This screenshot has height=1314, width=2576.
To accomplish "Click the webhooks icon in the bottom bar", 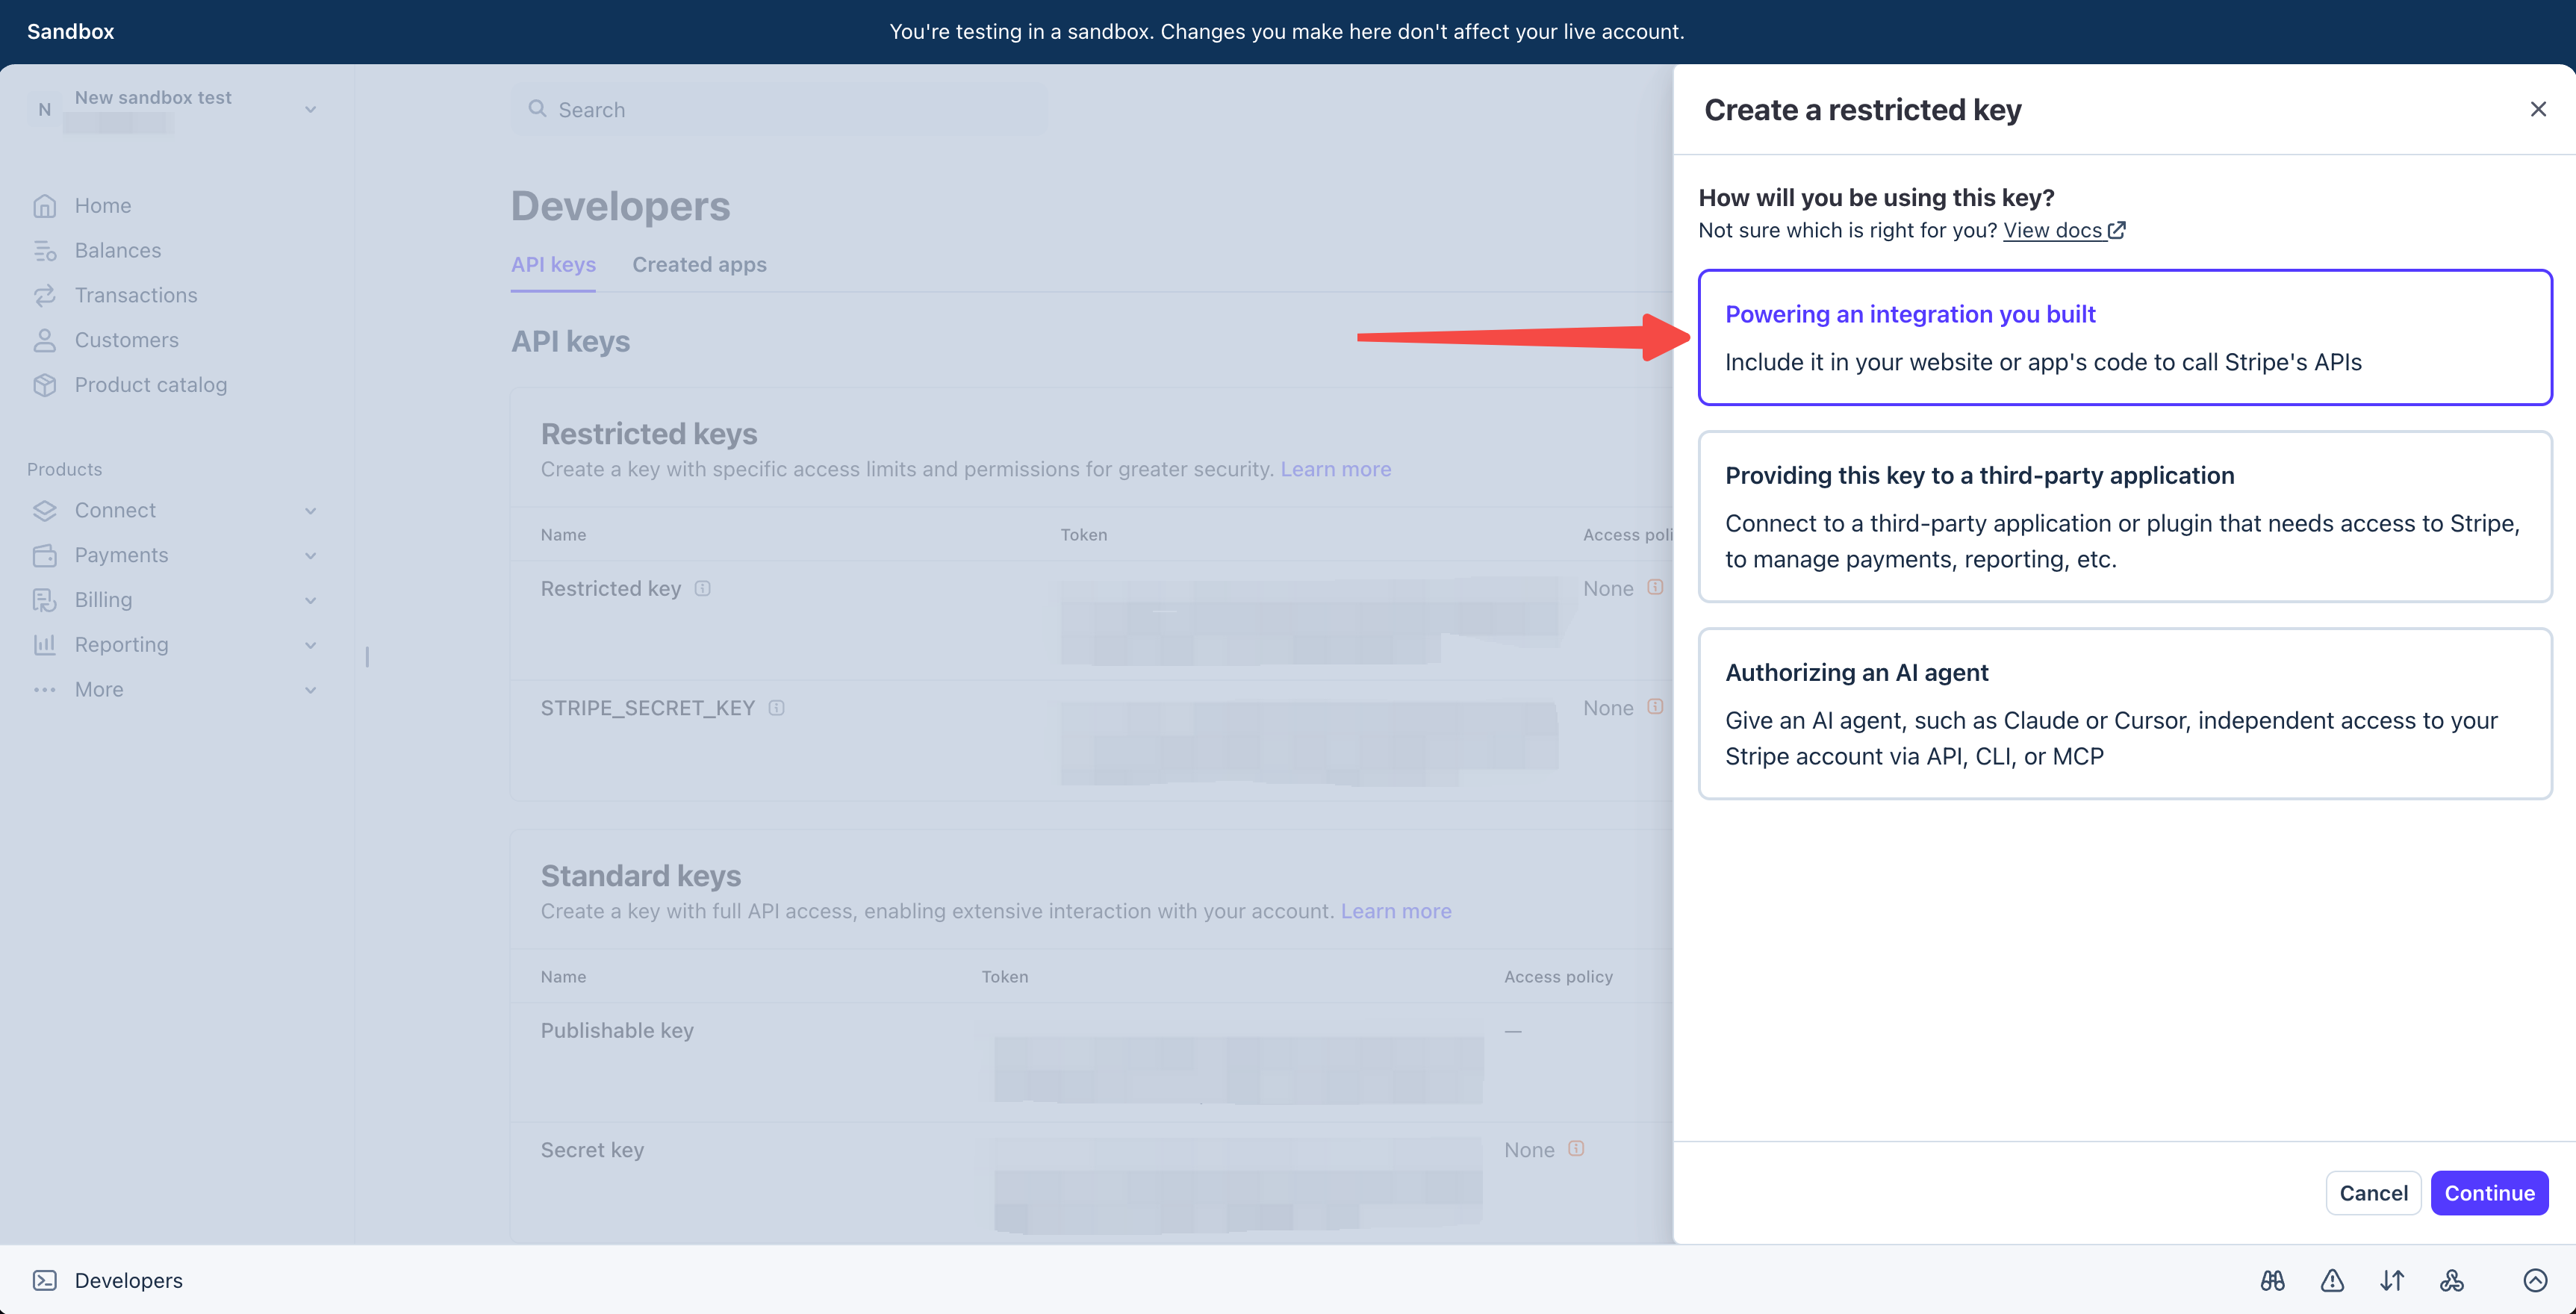I will pyautogui.click(x=2452, y=1280).
